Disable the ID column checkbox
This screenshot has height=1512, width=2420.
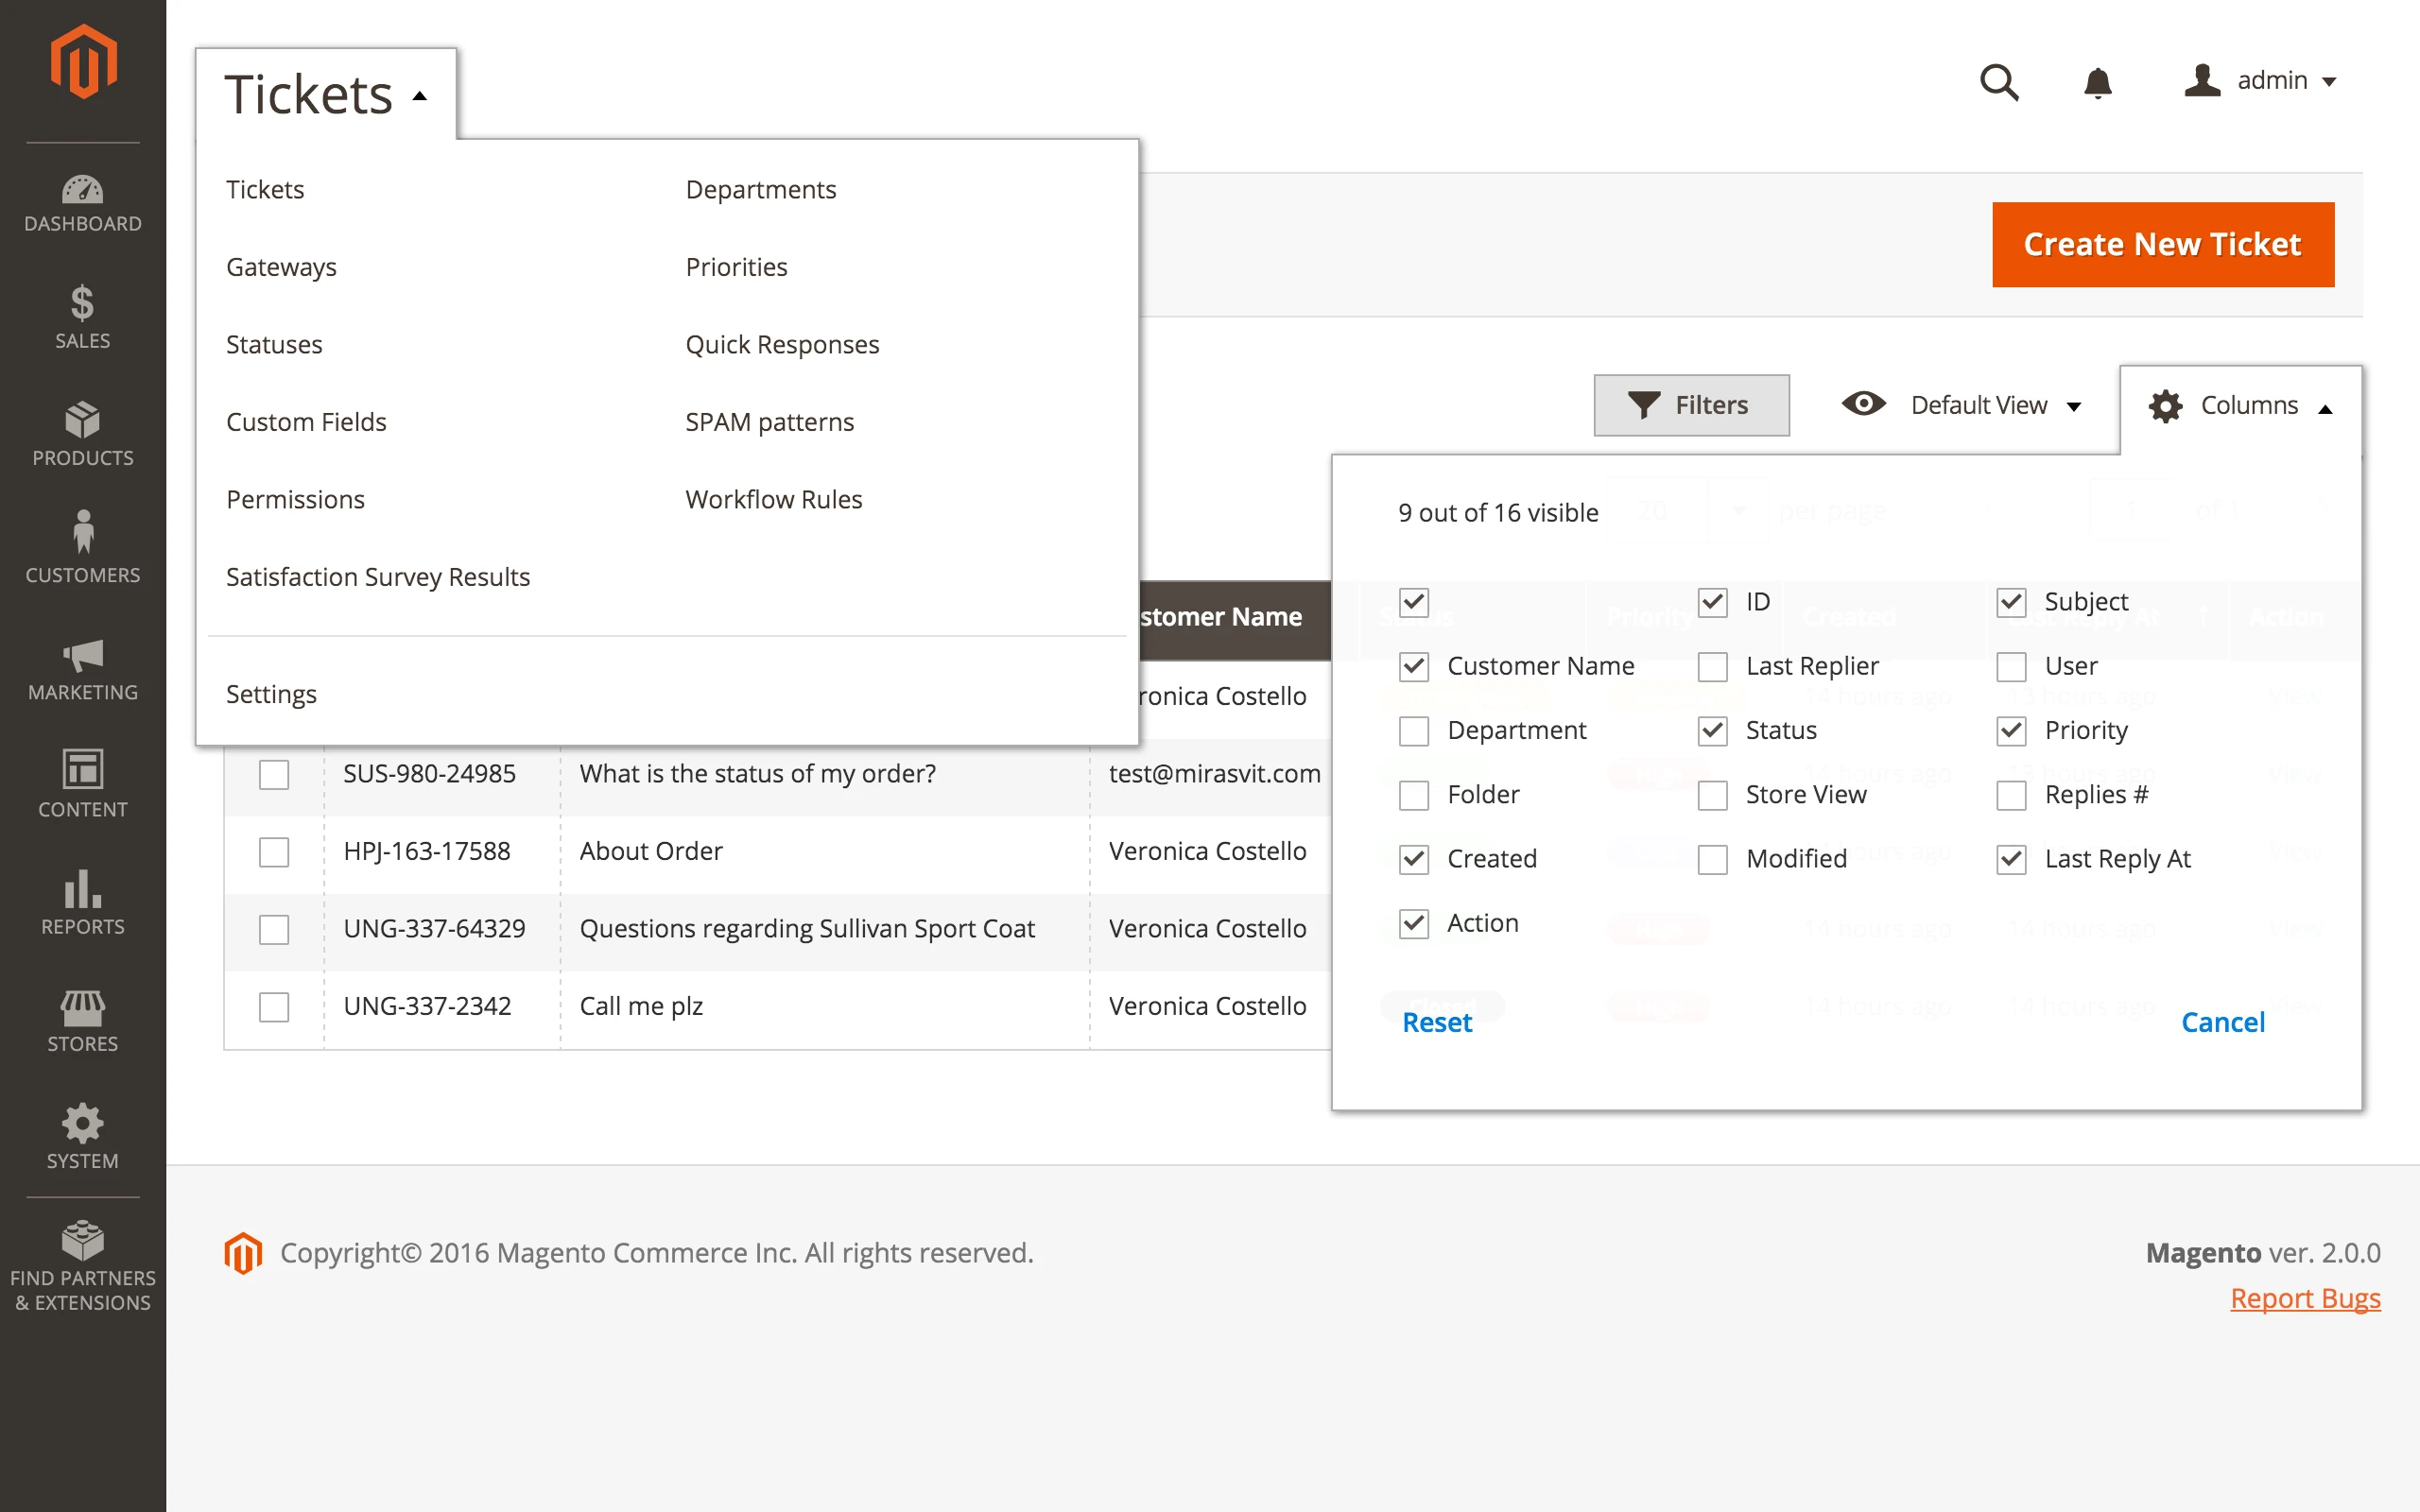tap(1712, 602)
